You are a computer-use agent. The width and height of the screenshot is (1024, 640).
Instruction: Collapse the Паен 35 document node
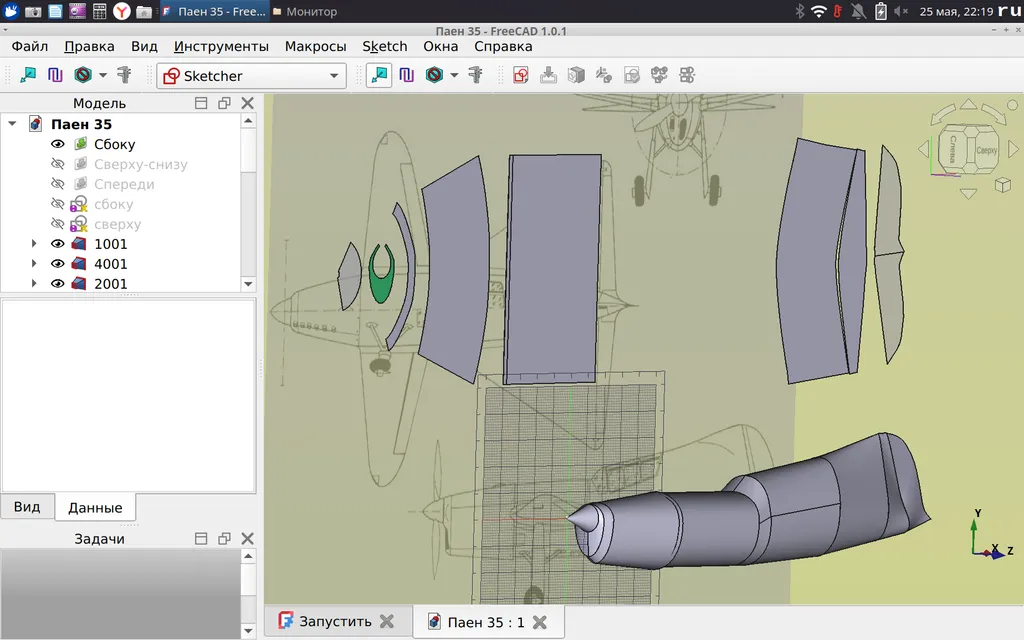[x=12, y=124]
